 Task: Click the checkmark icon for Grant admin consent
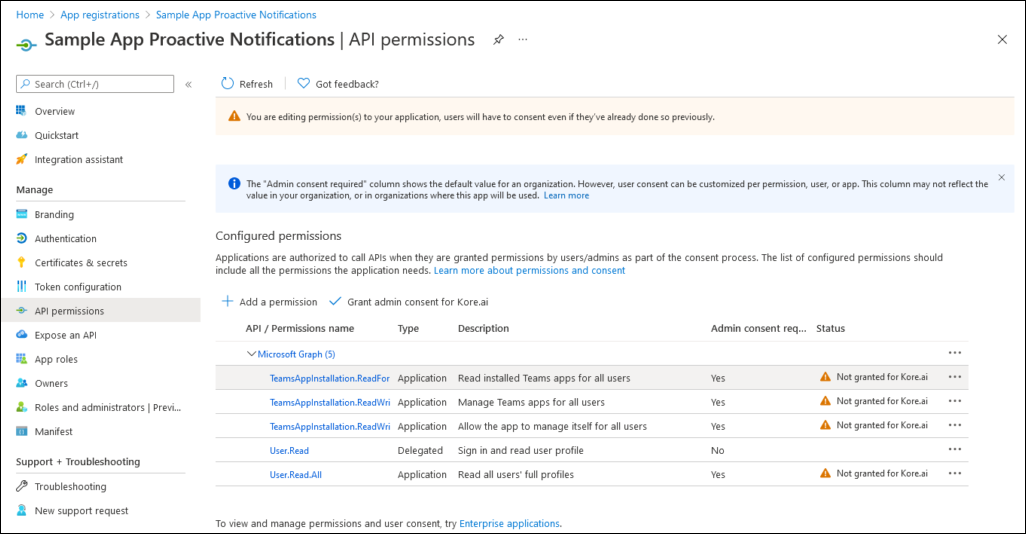pyautogui.click(x=335, y=301)
